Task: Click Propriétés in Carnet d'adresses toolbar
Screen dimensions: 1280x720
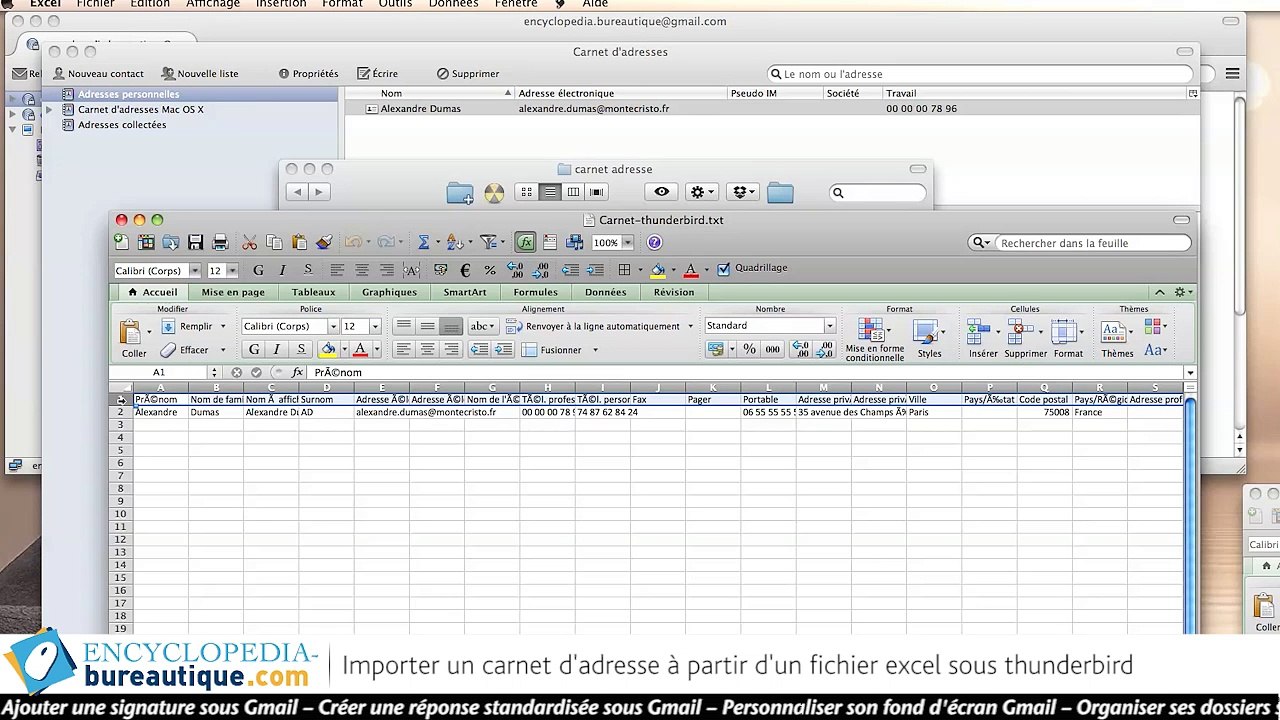Action: tap(308, 74)
